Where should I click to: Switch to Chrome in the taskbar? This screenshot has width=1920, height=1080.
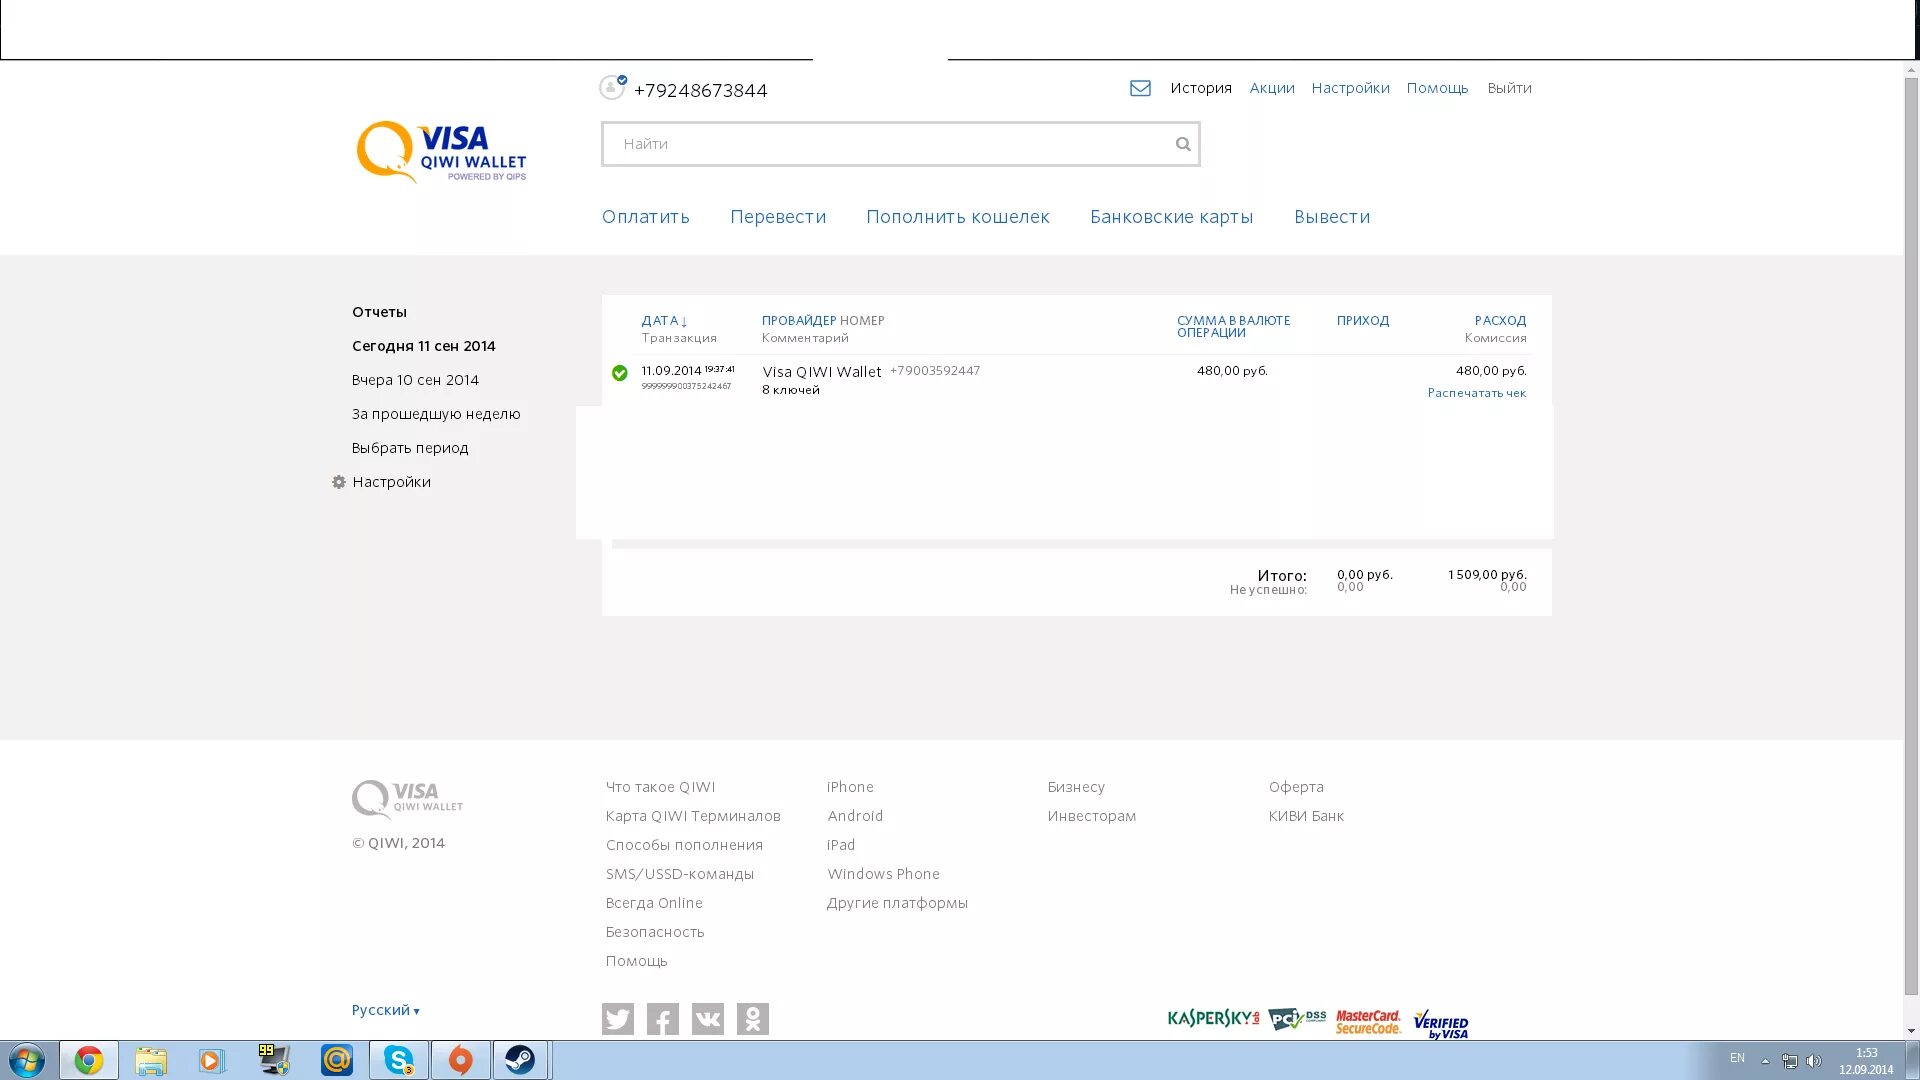click(x=89, y=1060)
